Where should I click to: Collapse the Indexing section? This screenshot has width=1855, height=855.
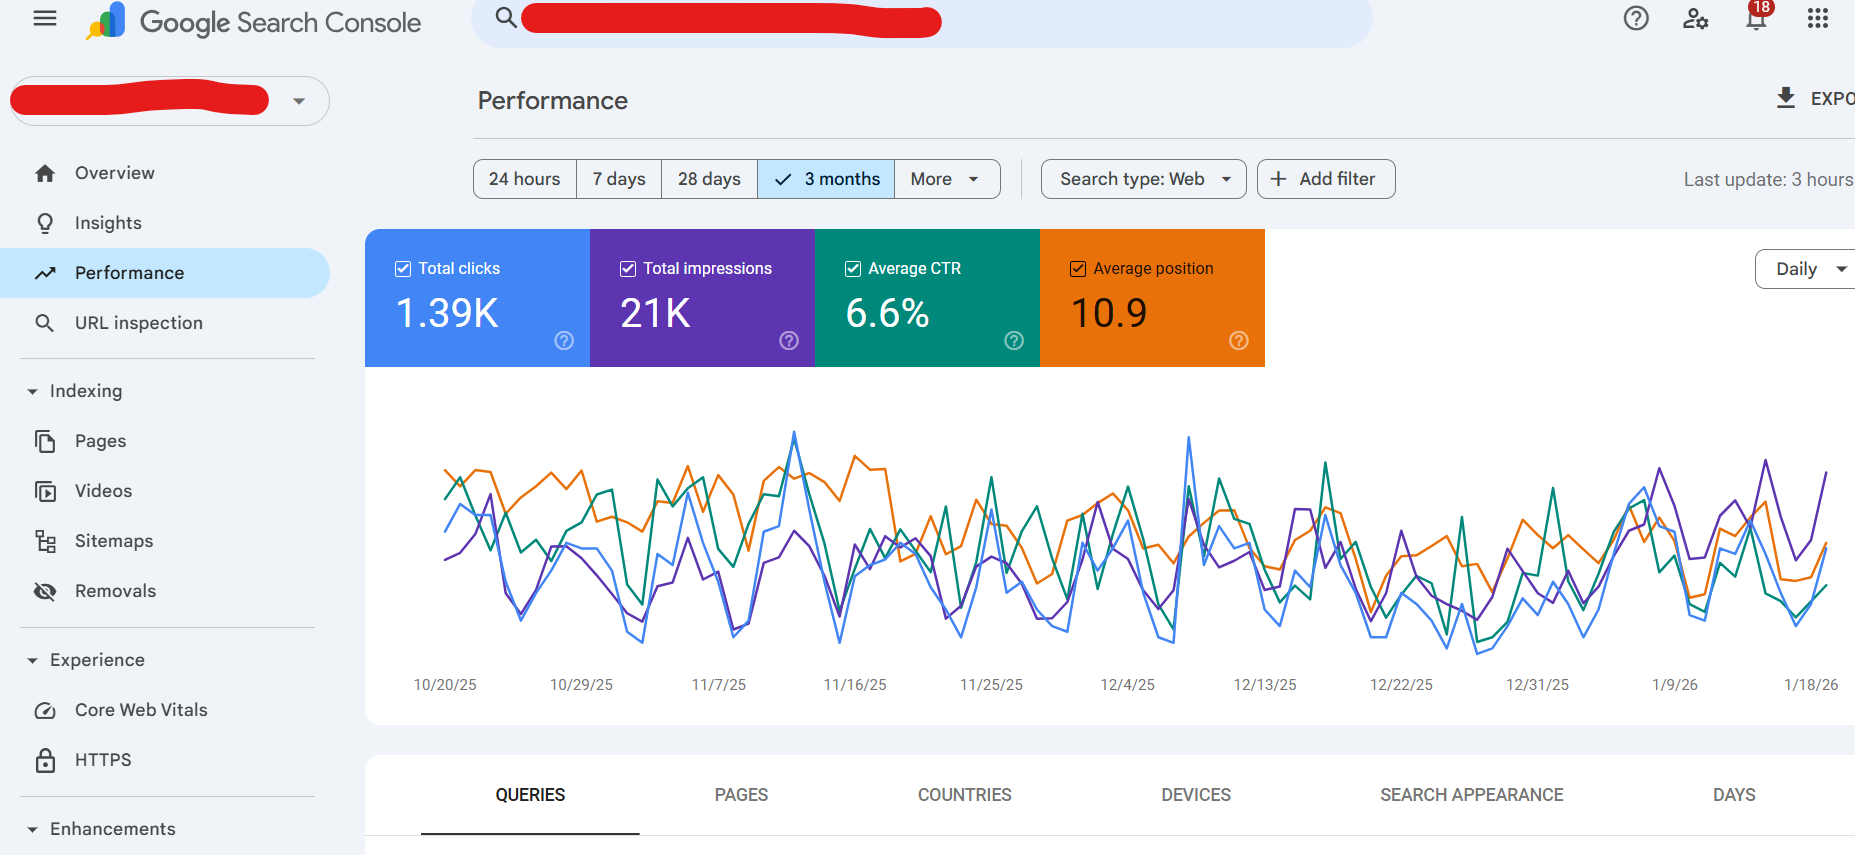pyautogui.click(x=33, y=391)
